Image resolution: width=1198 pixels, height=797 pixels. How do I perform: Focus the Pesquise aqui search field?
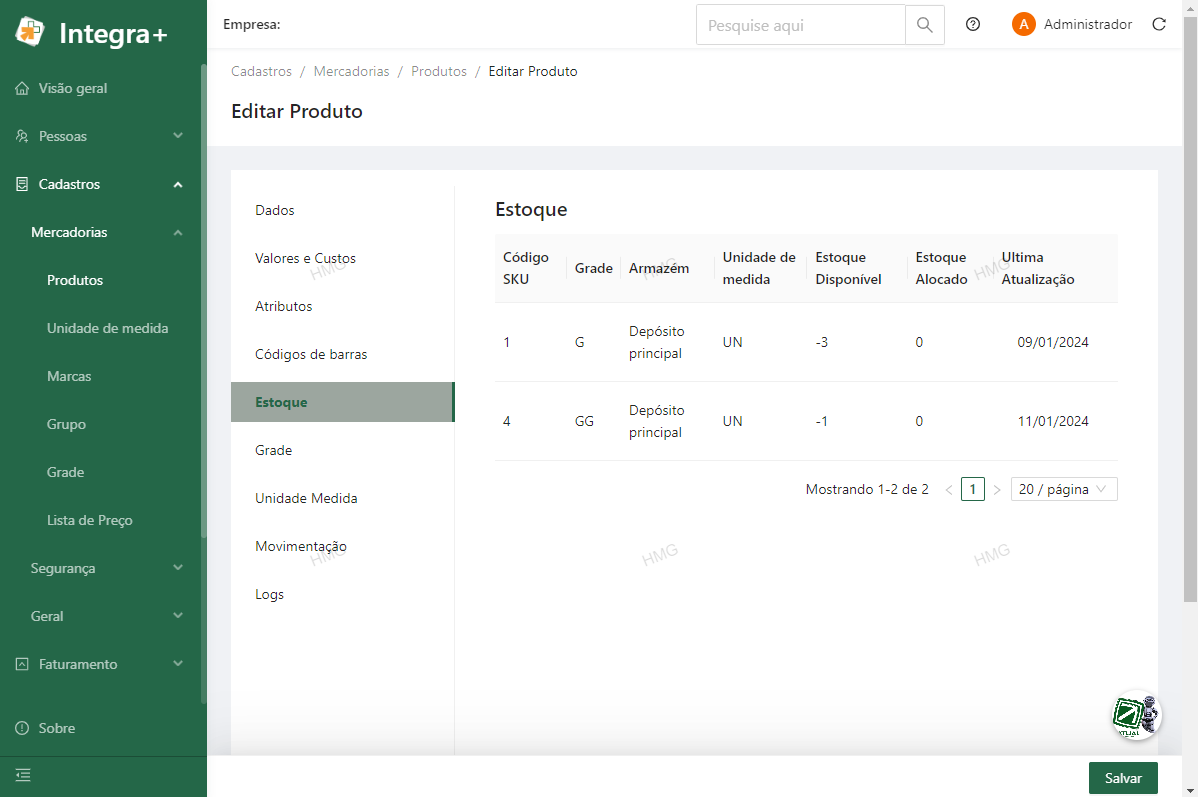coord(801,24)
